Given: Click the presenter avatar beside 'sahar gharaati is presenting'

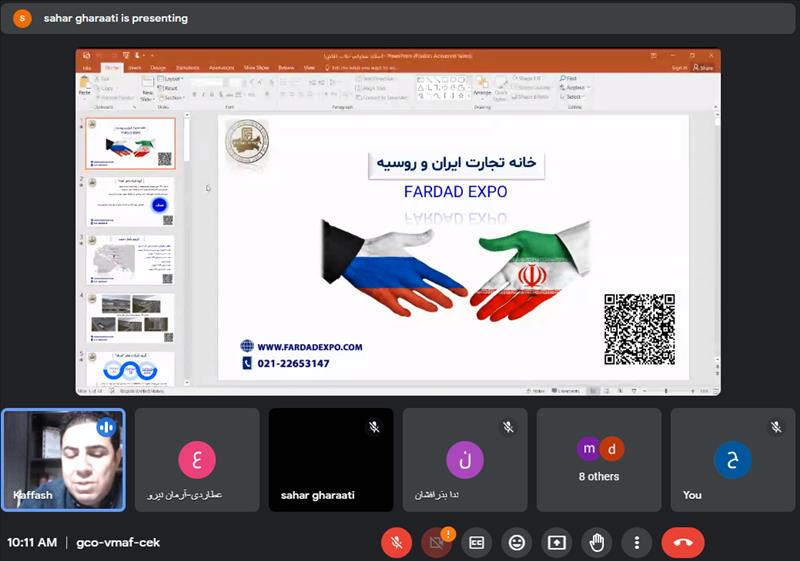Looking at the screenshot, I should point(22,18).
